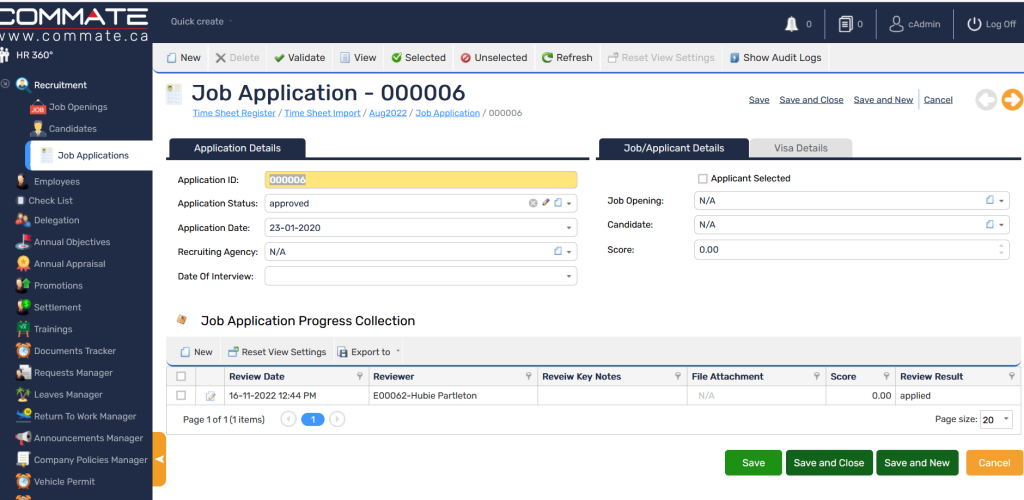Screen dimensions: 1024x500
Task: Select the first progress row checkbox
Action: [x=181, y=396]
